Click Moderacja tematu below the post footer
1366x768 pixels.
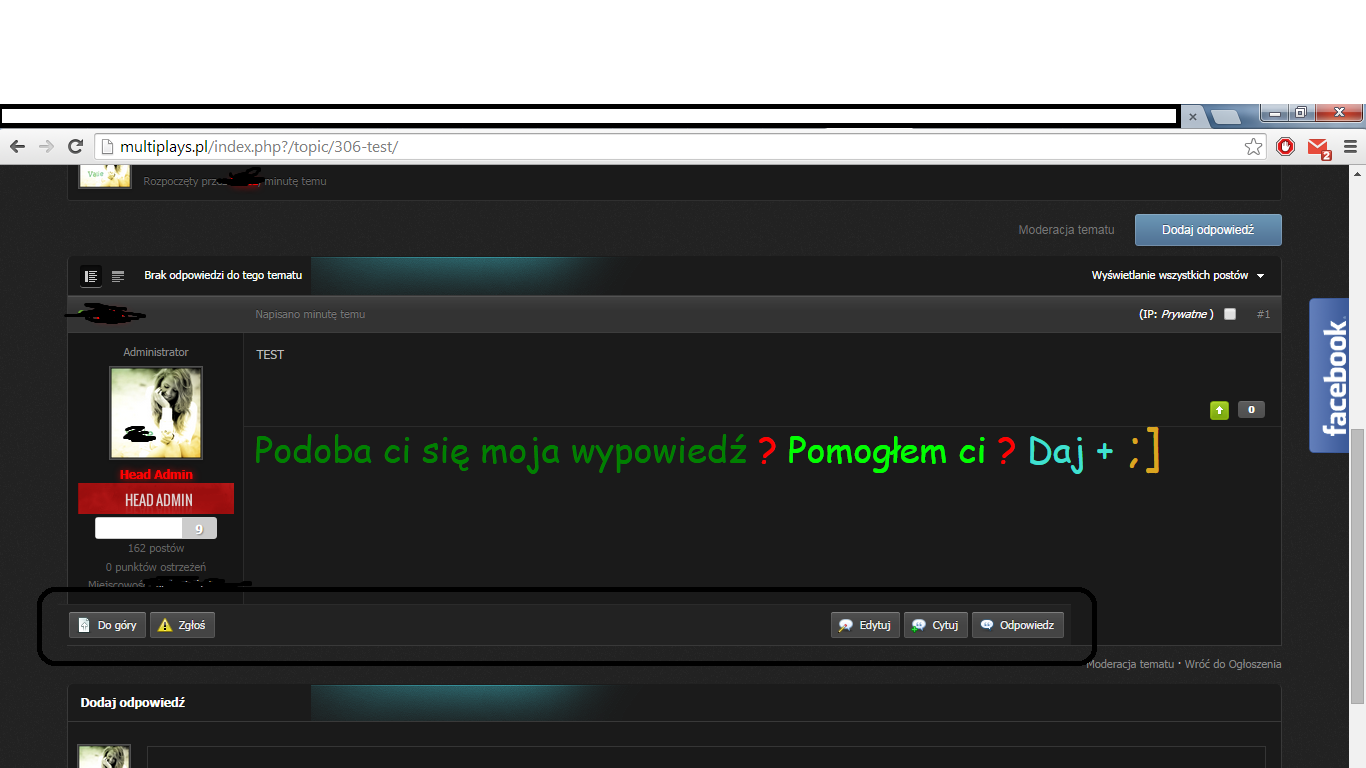(x=1128, y=663)
